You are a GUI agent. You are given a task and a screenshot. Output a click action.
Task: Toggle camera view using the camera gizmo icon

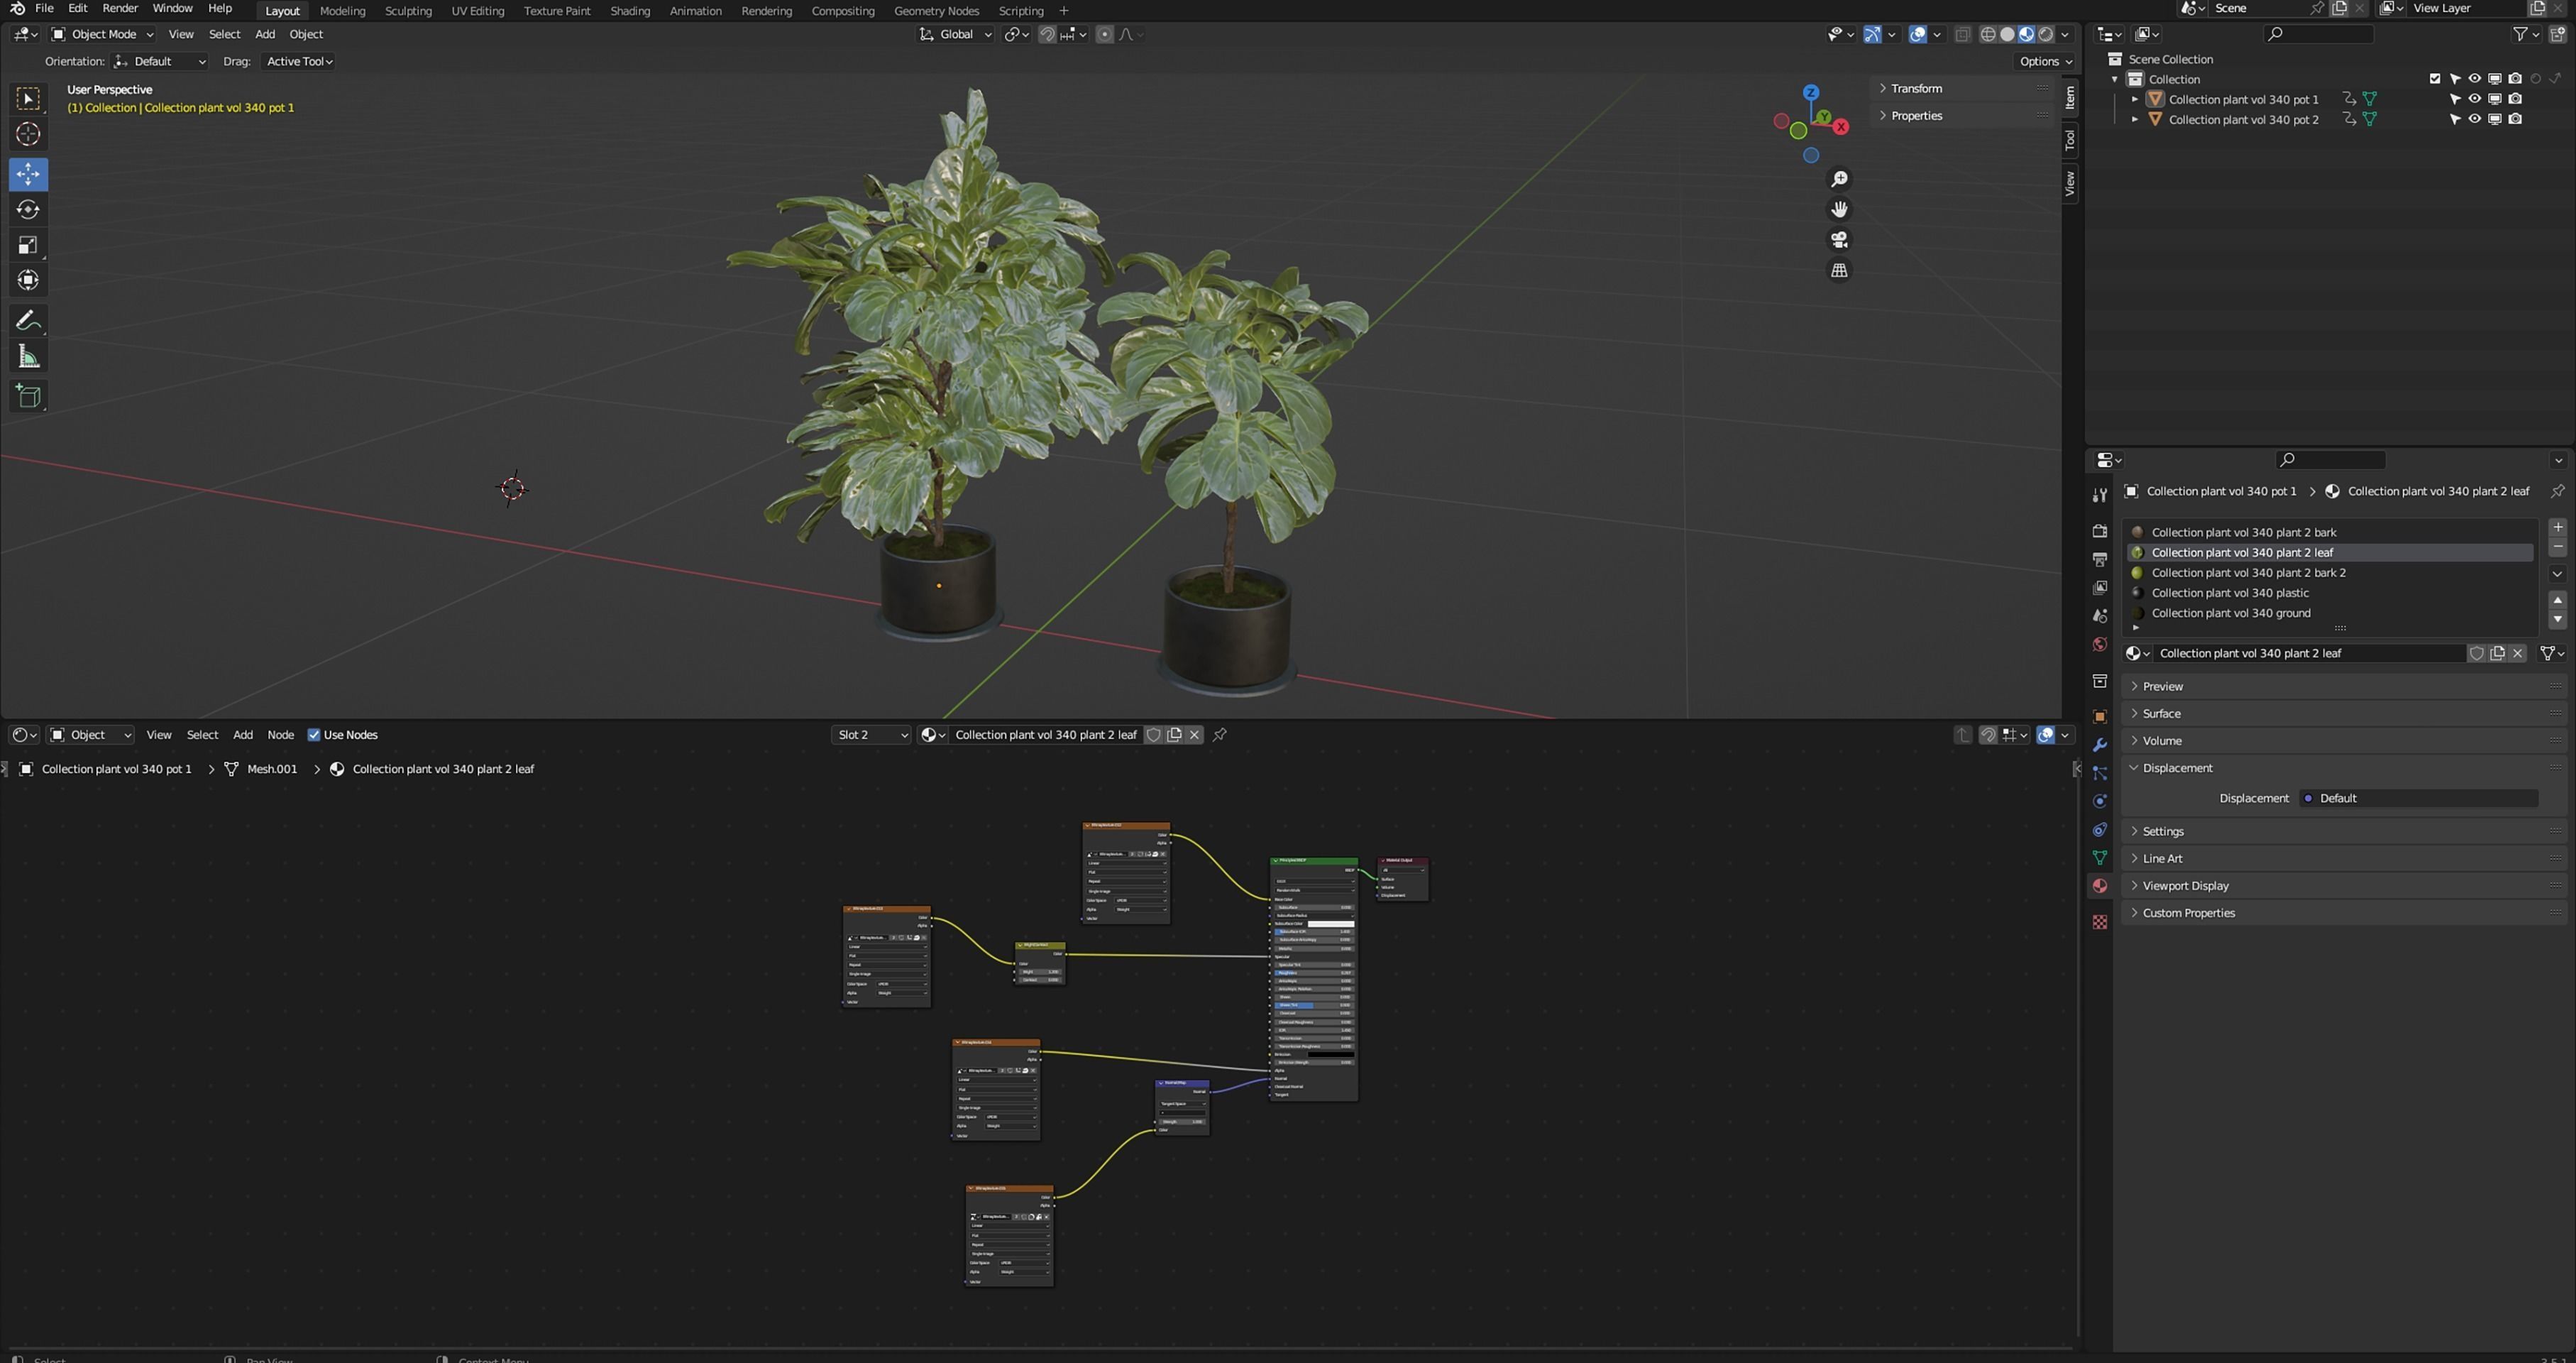click(1839, 240)
